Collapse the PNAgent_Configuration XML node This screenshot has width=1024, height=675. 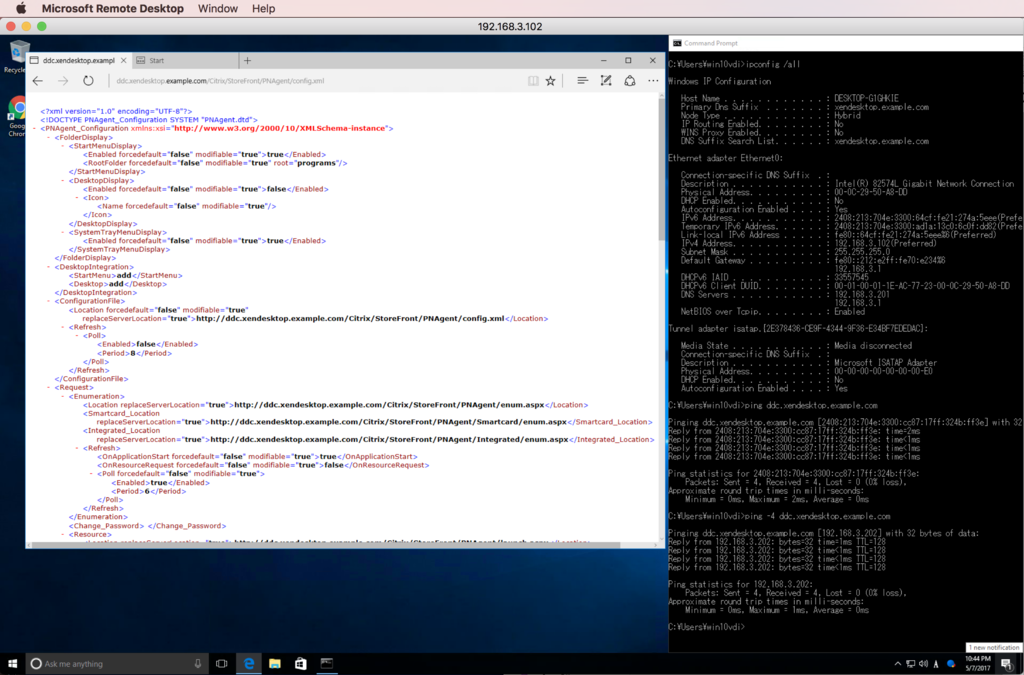[x=35, y=129]
